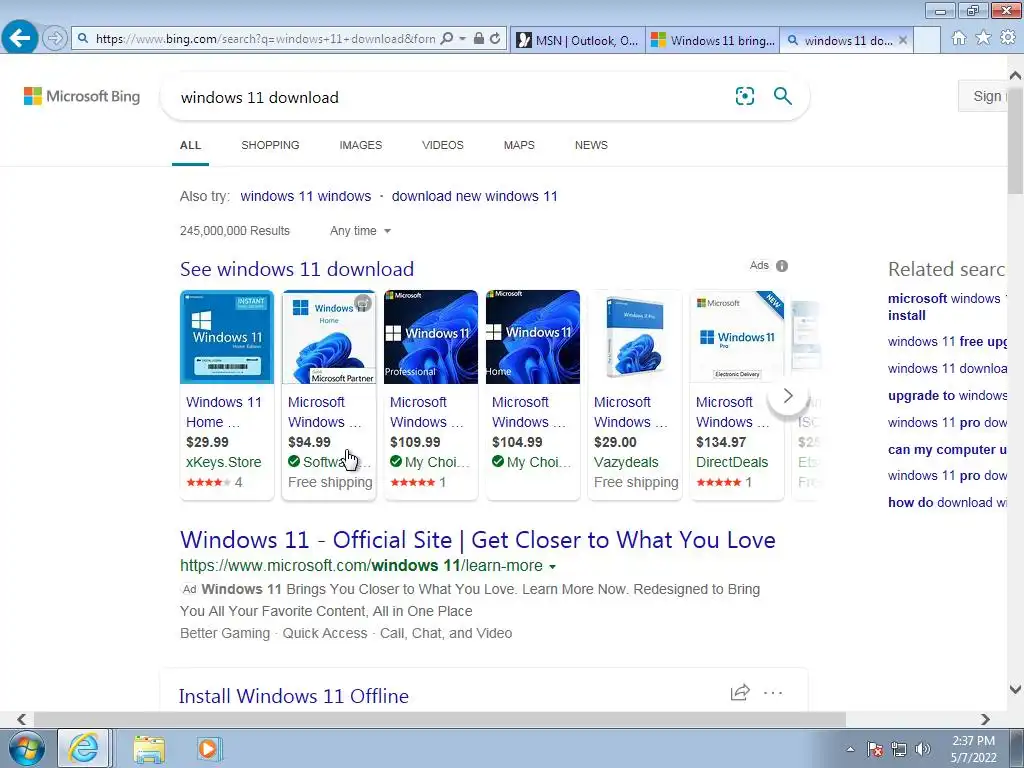Close the windows 11 do... tab
This screenshot has height=768, width=1024.
pos(903,40)
